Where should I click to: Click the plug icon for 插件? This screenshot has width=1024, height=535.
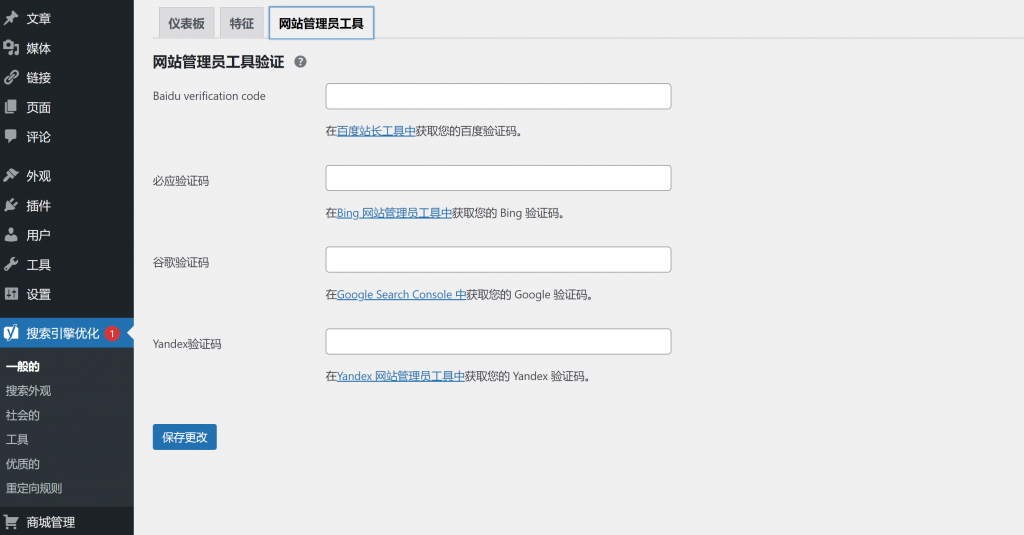click(x=11, y=205)
